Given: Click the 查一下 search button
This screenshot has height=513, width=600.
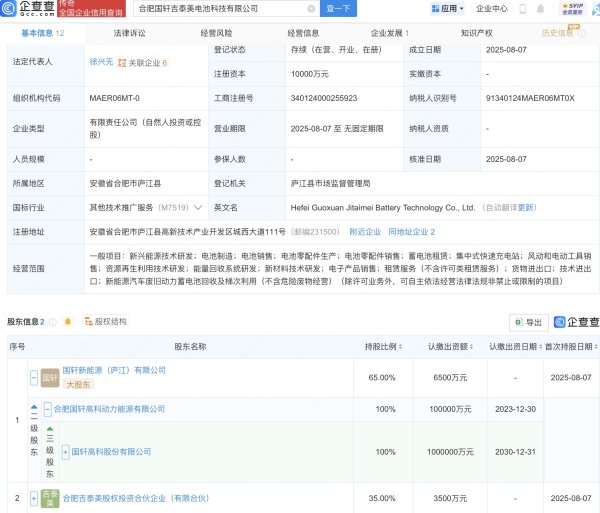Looking at the screenshot, I should pos(338,8).
